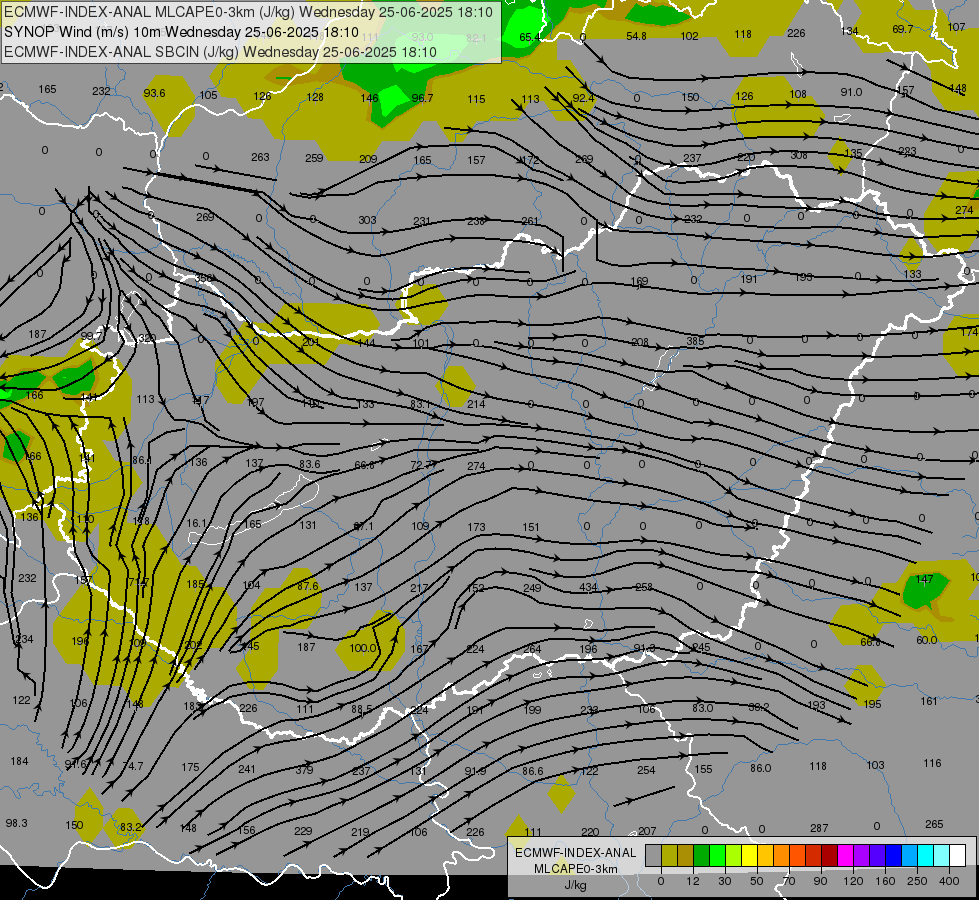The height and width of the screenshot is (900, 979).
Task: Click the map value 69.7
Action: pyautogui.click(x=903, y=29)
